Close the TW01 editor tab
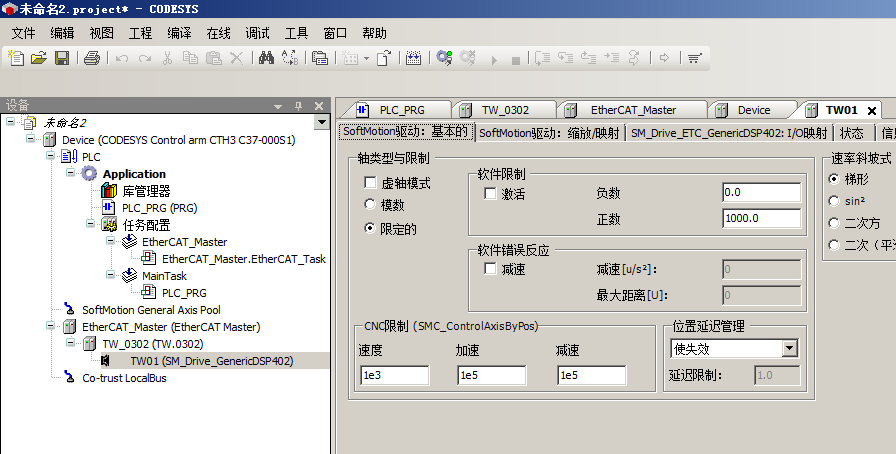This screenshot has width=896, height=454. pyautogui.click(x=872, y=110)
